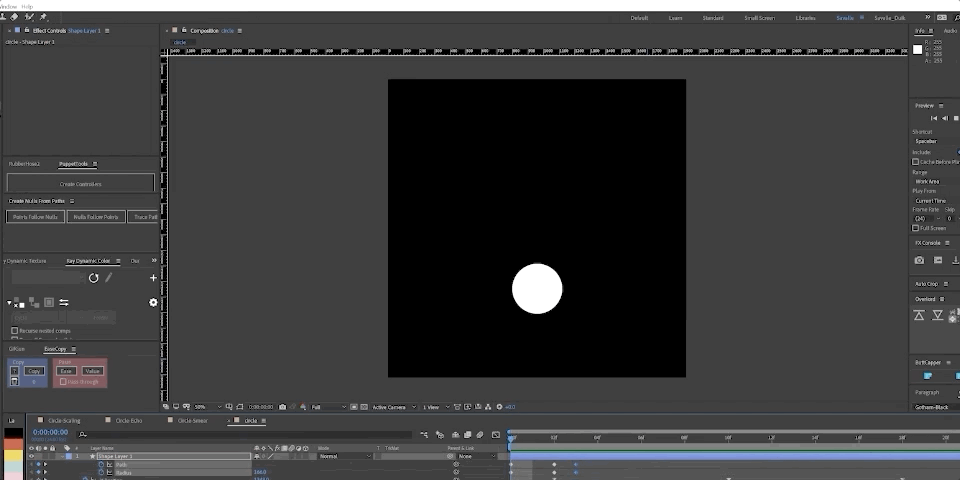
Task: Switch to RubberHose2 panel tab
Action: 24,164
